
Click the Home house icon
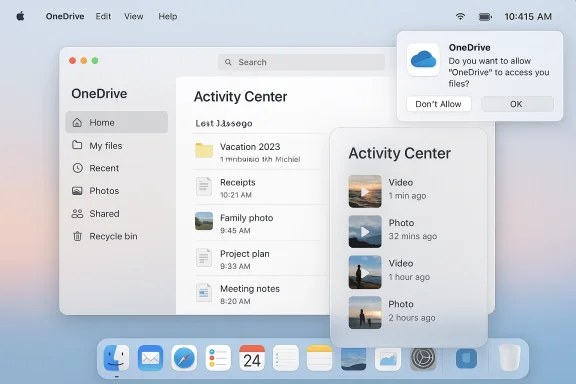[77, 122]
